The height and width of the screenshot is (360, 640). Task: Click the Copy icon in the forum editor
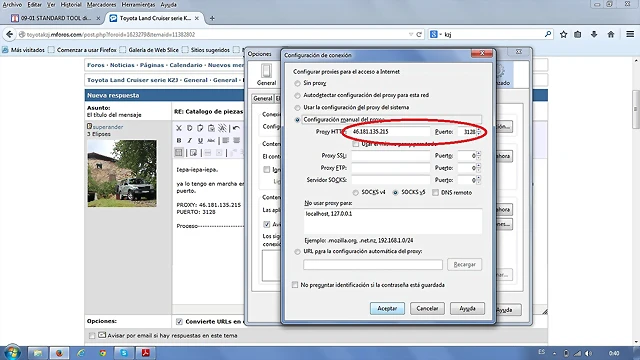coord(189,128)
